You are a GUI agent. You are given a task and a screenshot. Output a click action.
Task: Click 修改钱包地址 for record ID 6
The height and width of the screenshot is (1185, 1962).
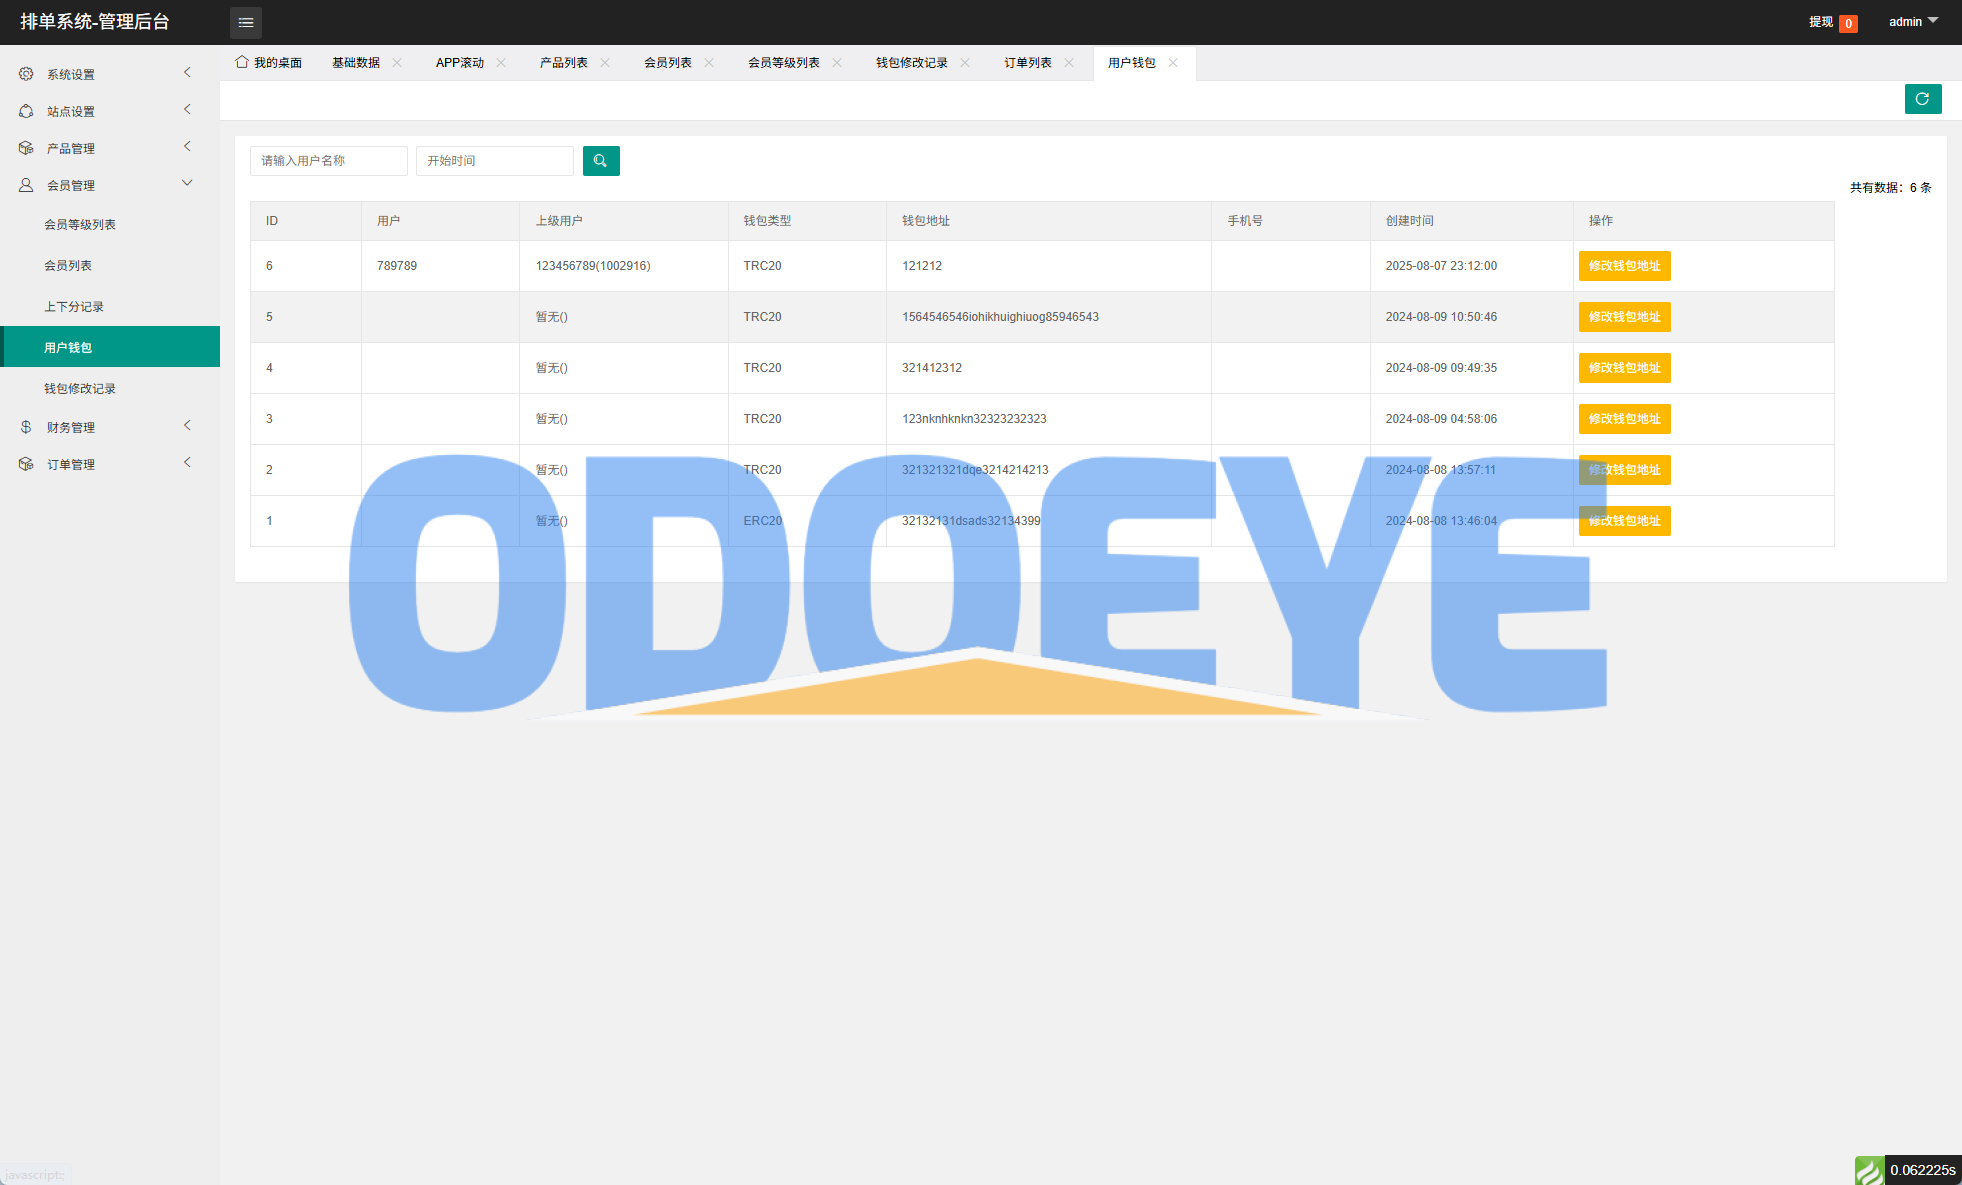(1624, 266)
